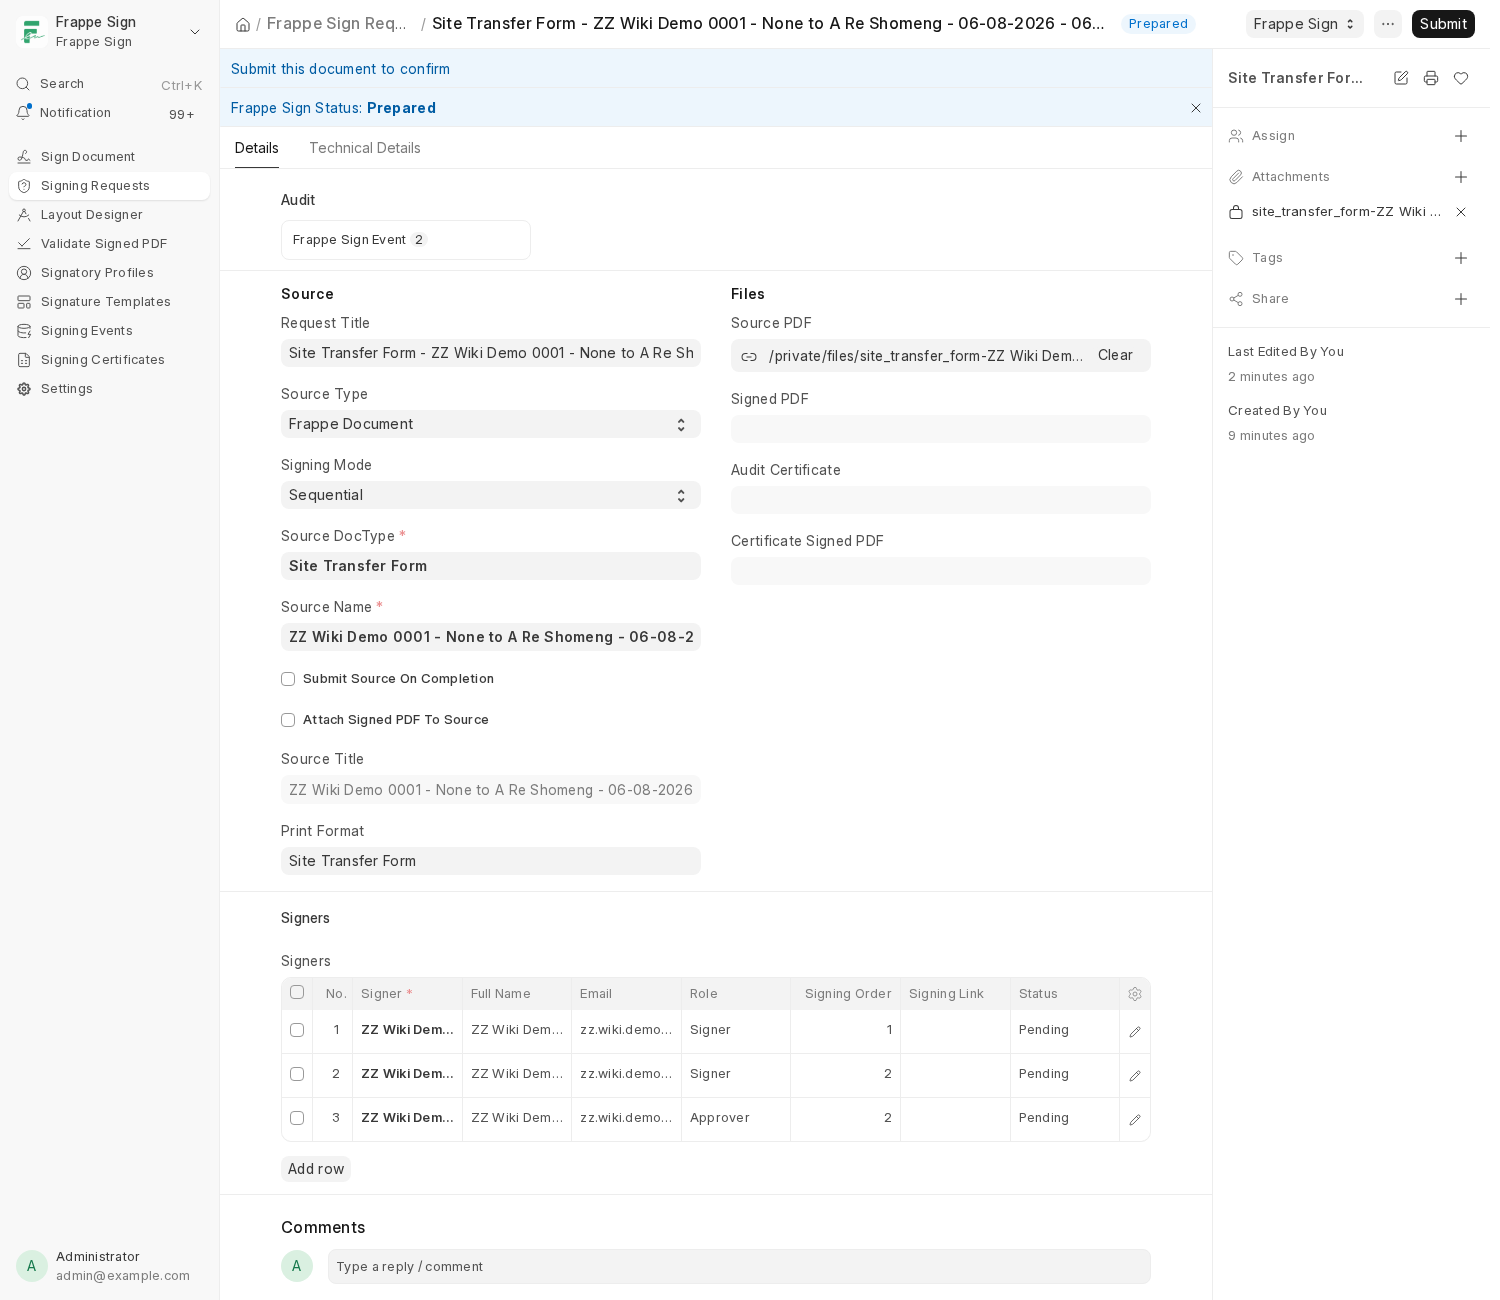The width and height of the screenshot is (1500, 1300).
Task: Edit signer row 2 with pencil icon
Action: (x=1135, y=1076)
